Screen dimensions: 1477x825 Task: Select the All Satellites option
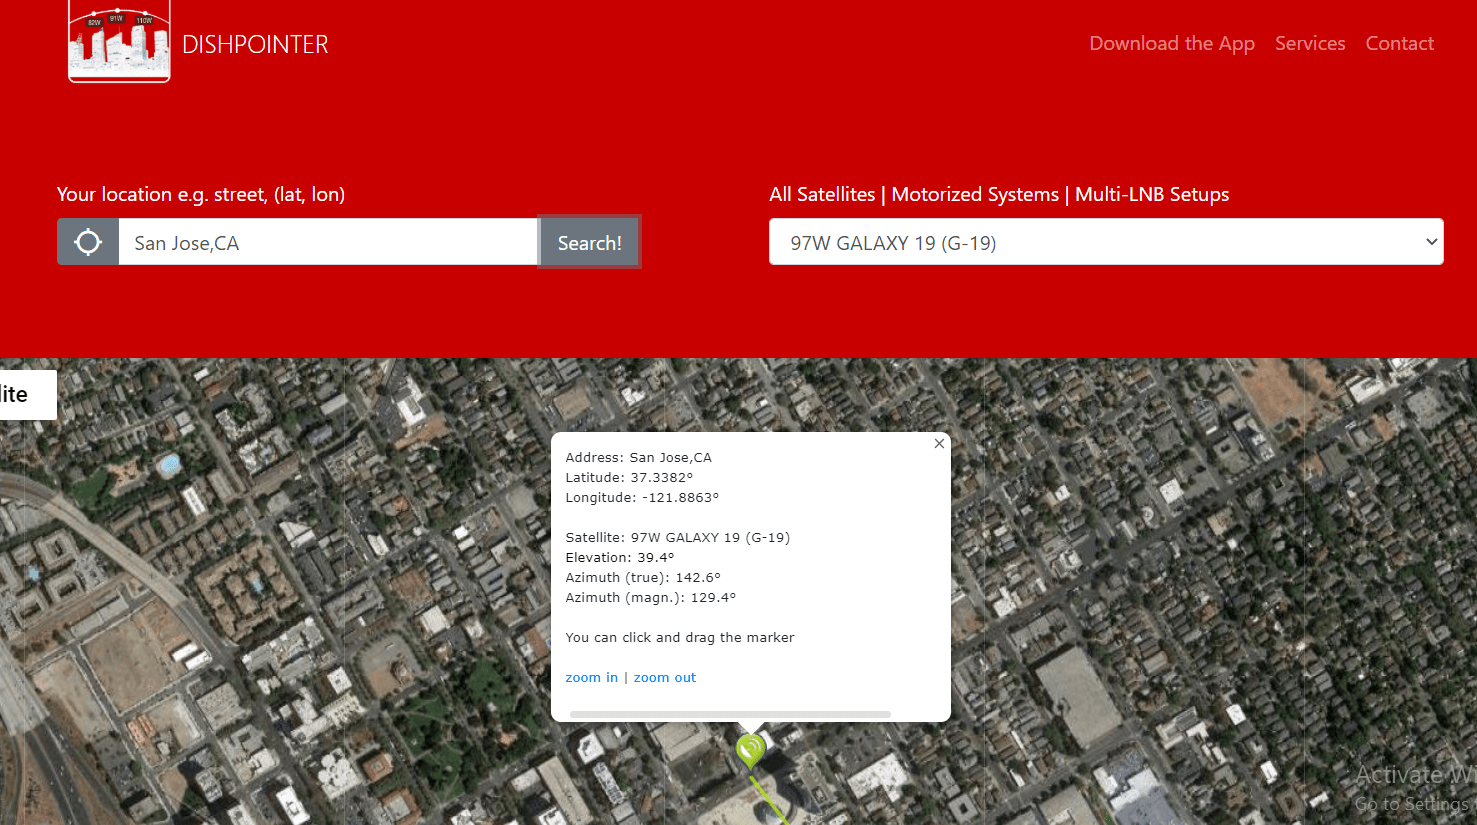click(x=821, y=195)
